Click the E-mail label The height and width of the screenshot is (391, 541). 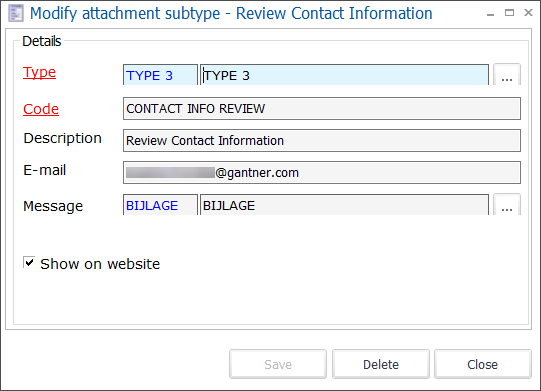[x=45, y=170]
